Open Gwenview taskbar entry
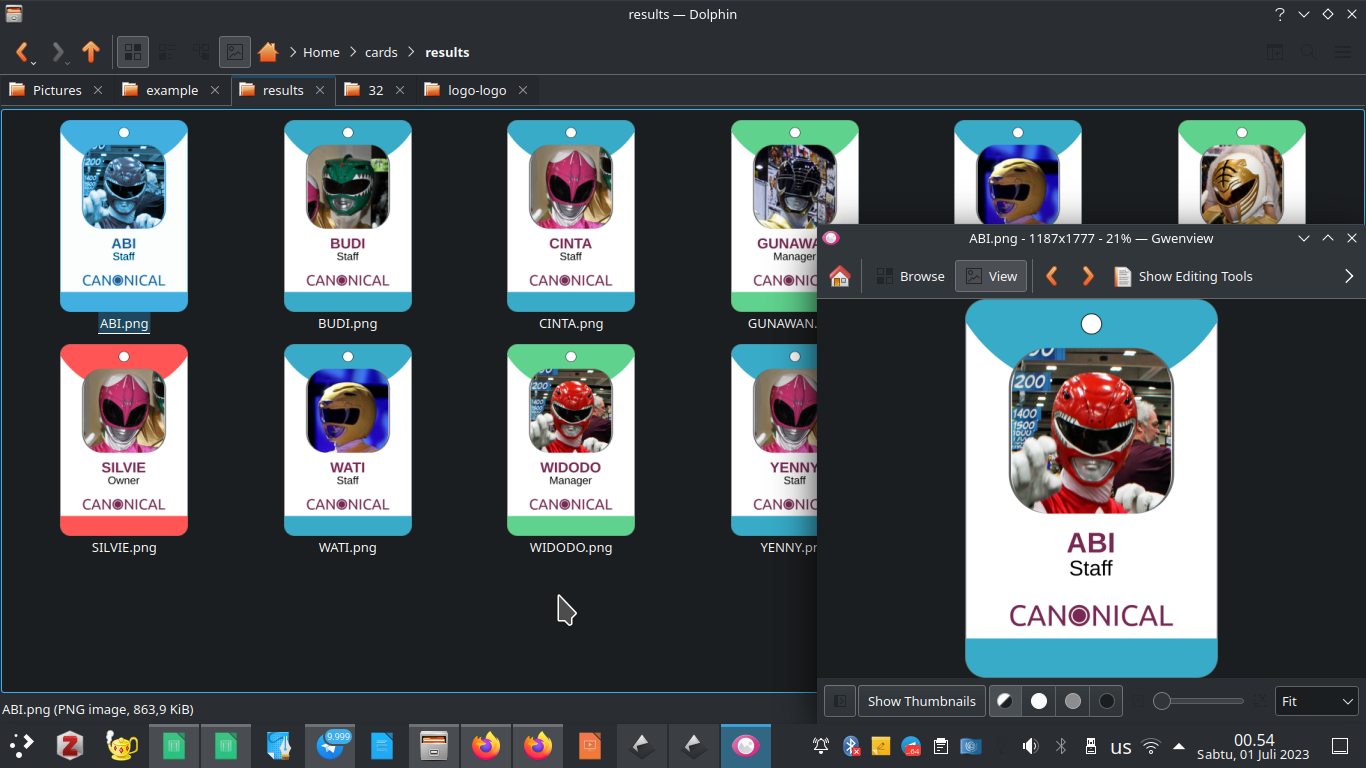Image resolution: width=1366 pixels, height=768 pixels. 746,746
